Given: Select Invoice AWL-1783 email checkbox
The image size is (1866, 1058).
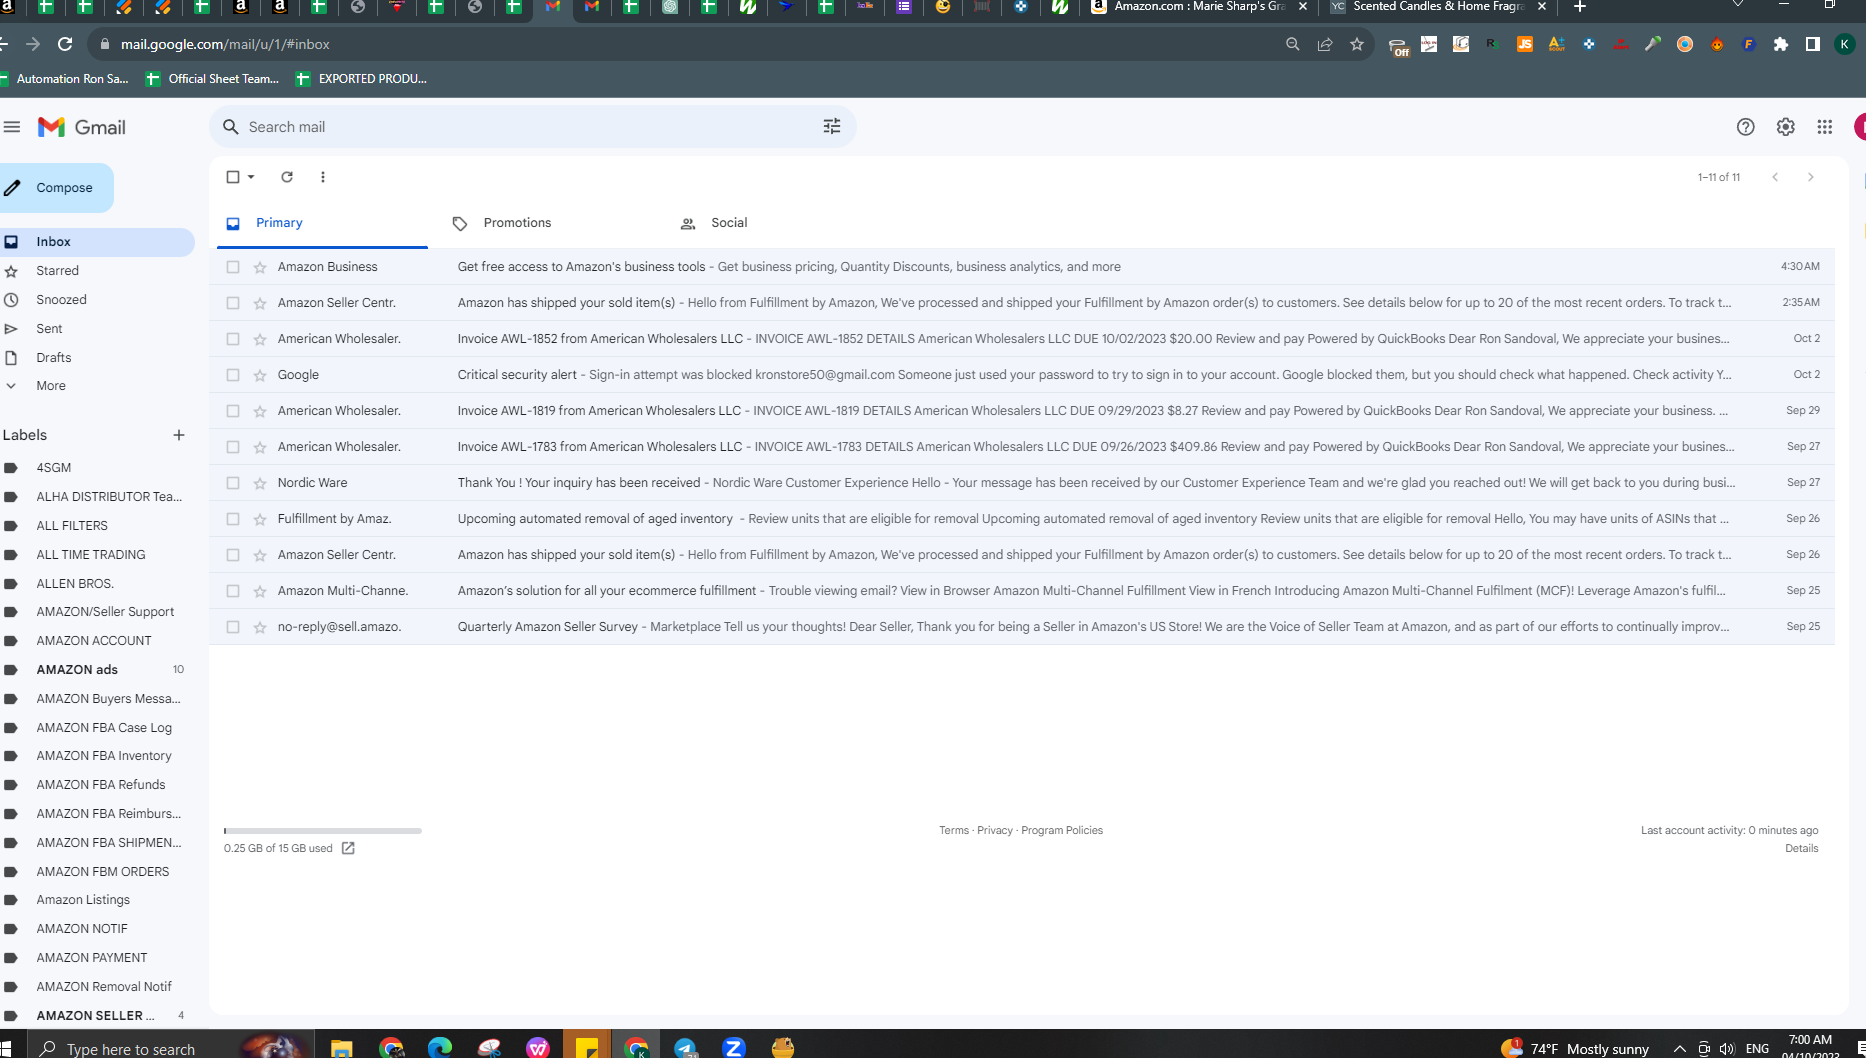Looking at the screenshot, I should pyautogui.click(x=233, y=447).
